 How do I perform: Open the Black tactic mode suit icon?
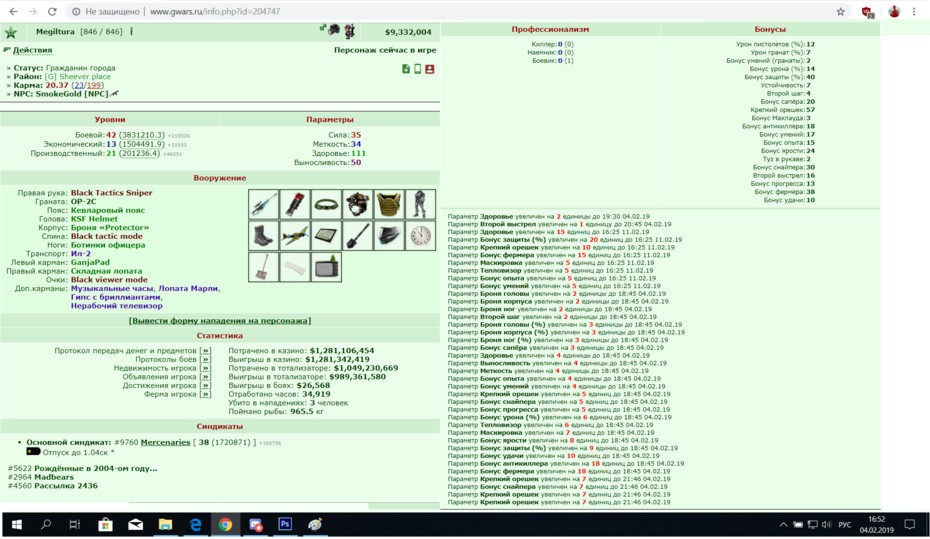point(421,205)
